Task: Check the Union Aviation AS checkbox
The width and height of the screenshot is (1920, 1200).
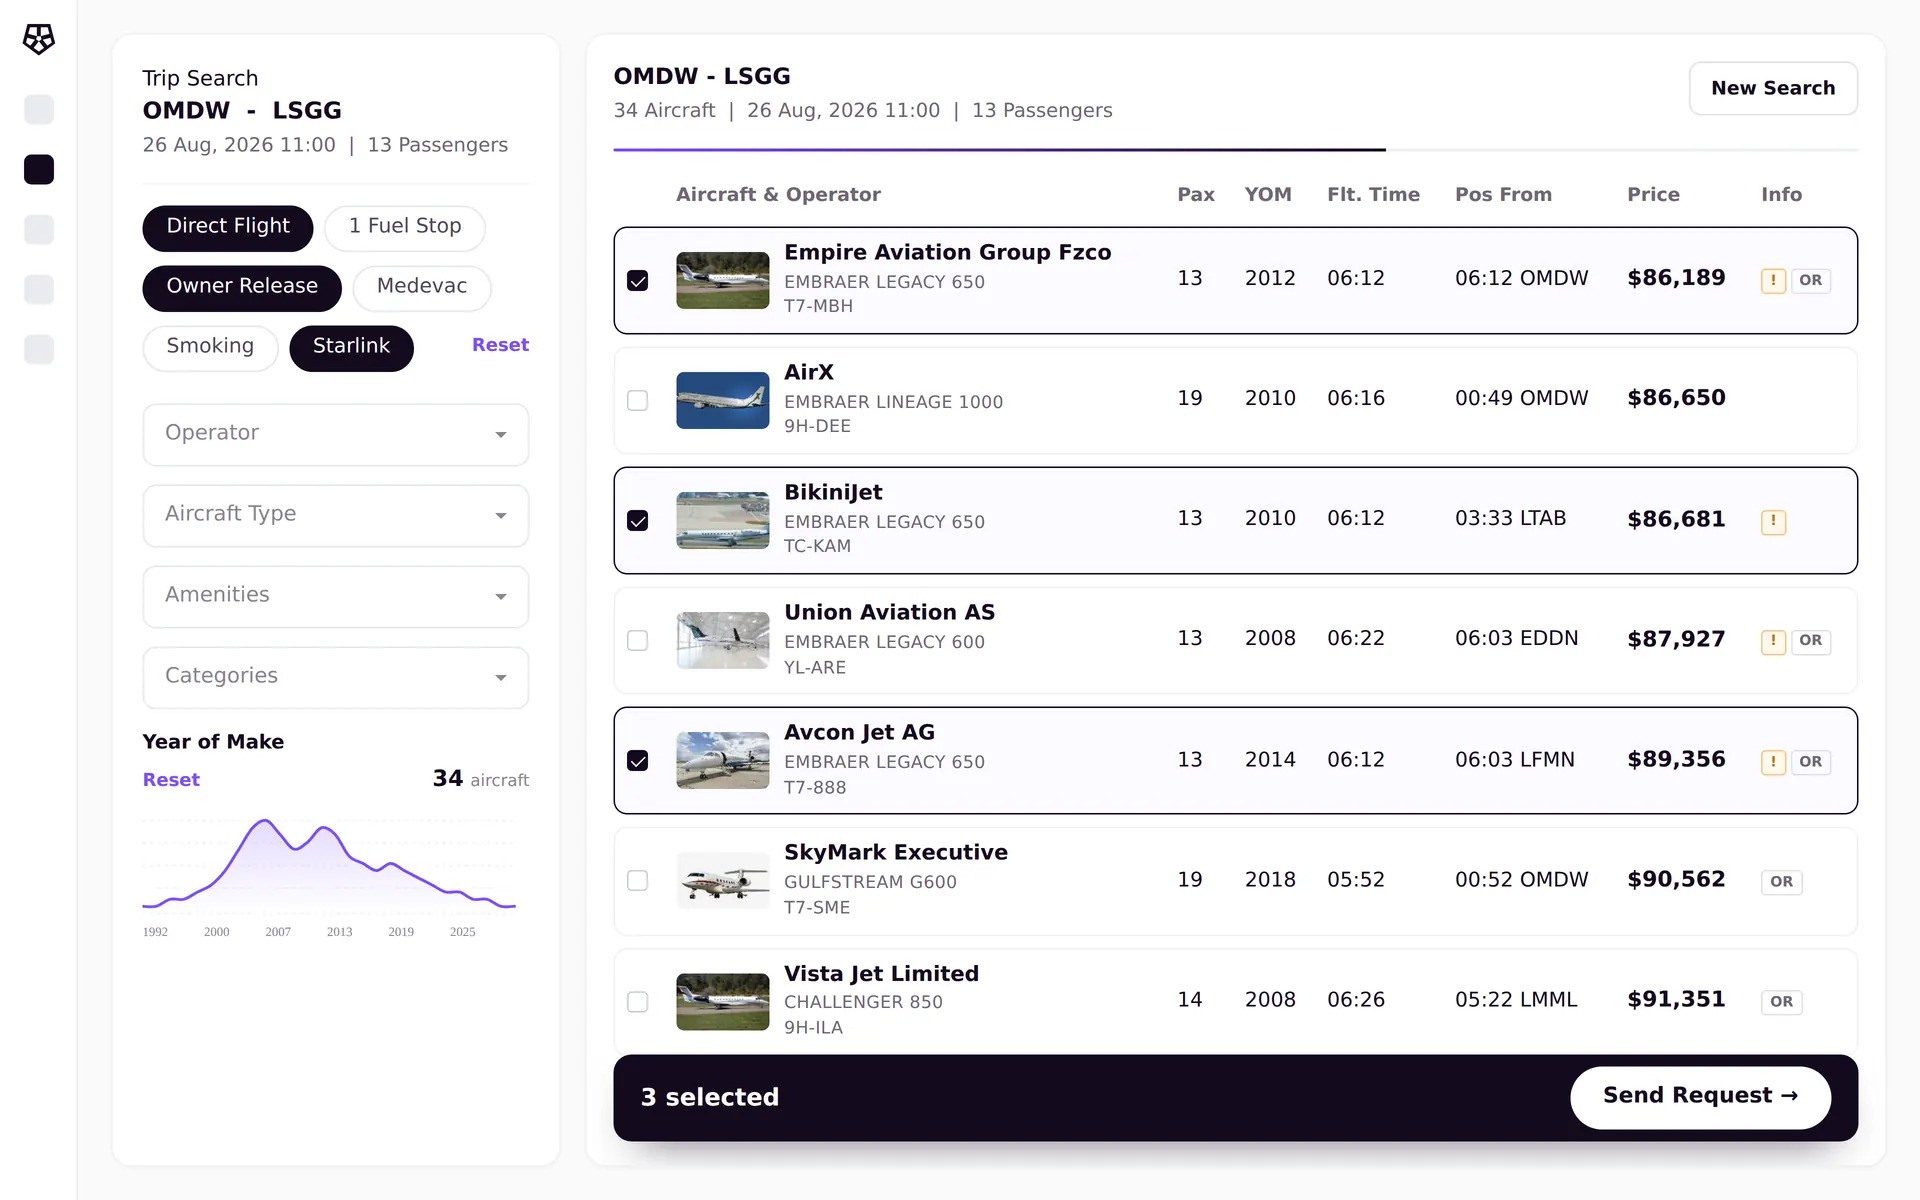Action: (637, 641)
